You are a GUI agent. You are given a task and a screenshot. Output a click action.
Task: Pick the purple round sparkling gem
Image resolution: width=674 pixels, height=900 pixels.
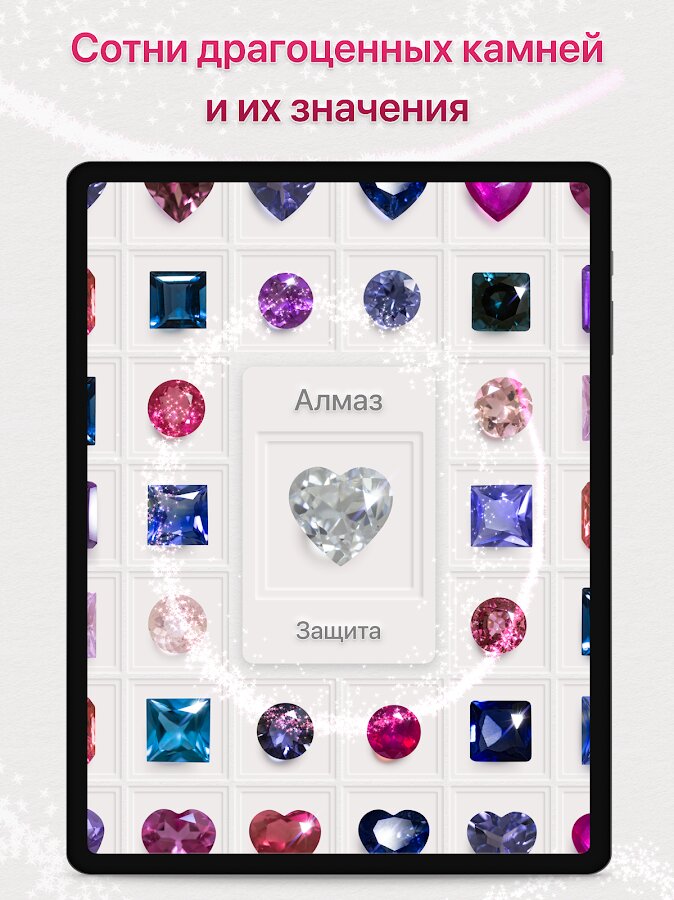[285, 300]
